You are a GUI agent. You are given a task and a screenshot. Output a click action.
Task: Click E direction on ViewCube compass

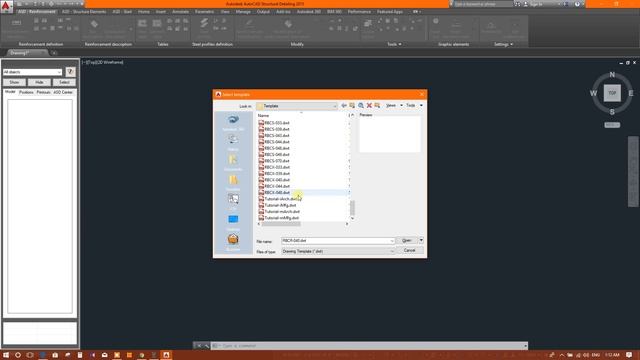pyautogui.click(x=631, y=93)
